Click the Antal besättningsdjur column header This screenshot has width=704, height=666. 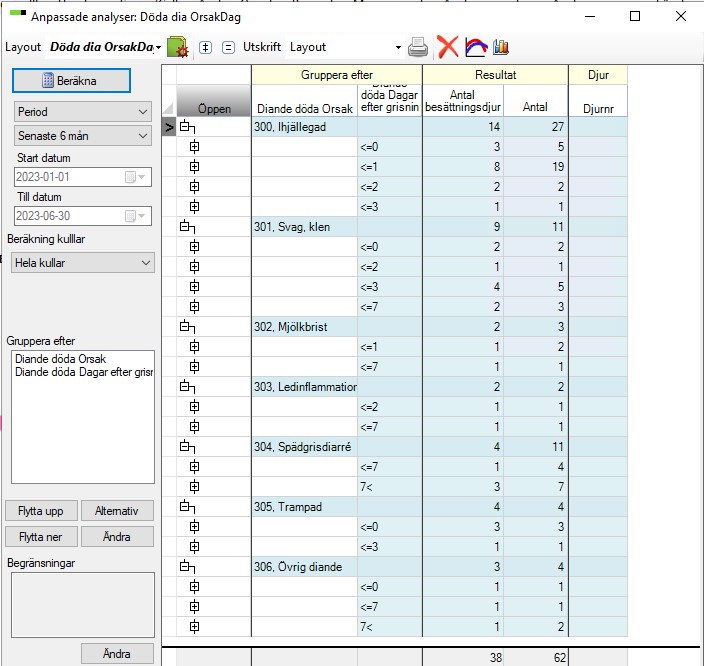click(x=463, y=101)
